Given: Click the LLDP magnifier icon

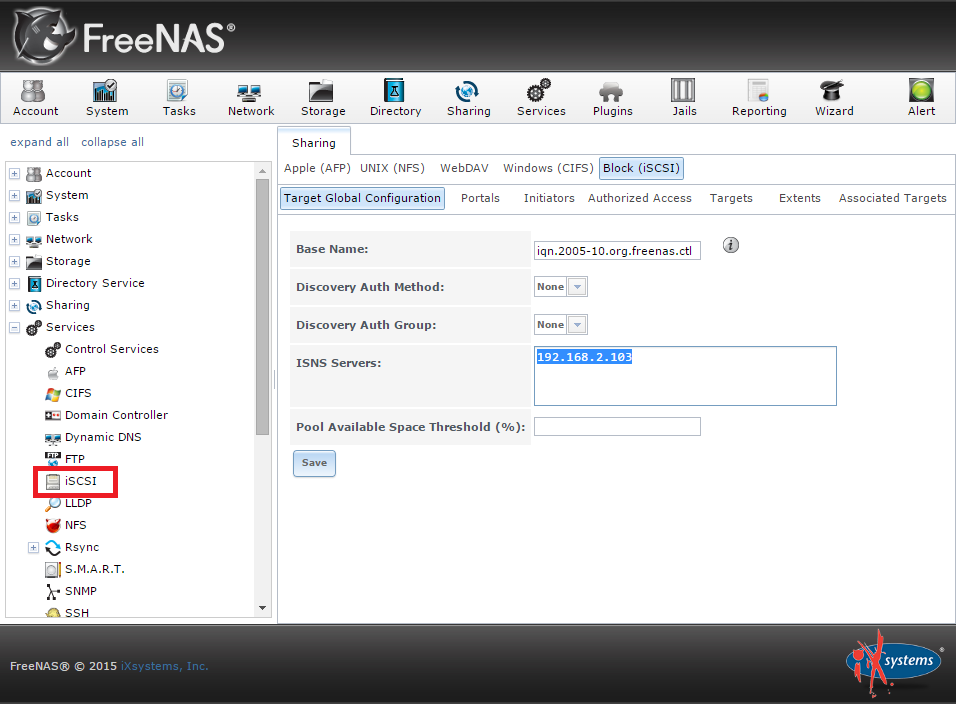Looking at the screenshot, I should (x=53, y=503).
